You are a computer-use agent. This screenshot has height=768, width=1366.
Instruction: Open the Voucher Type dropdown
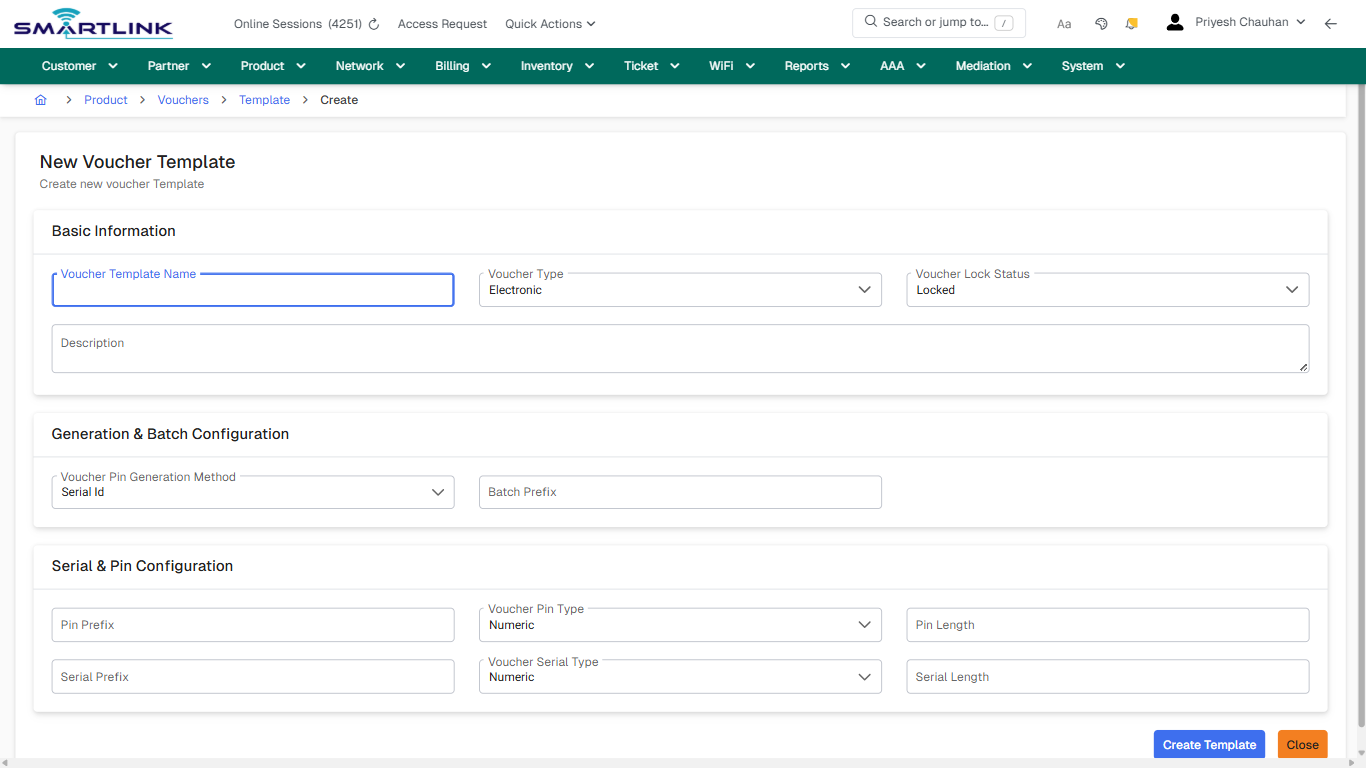point(864,289)
